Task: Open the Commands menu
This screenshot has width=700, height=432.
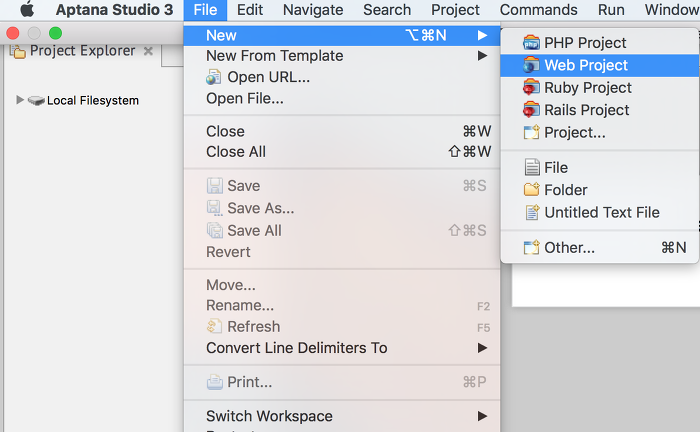Action: coord(538,10)
